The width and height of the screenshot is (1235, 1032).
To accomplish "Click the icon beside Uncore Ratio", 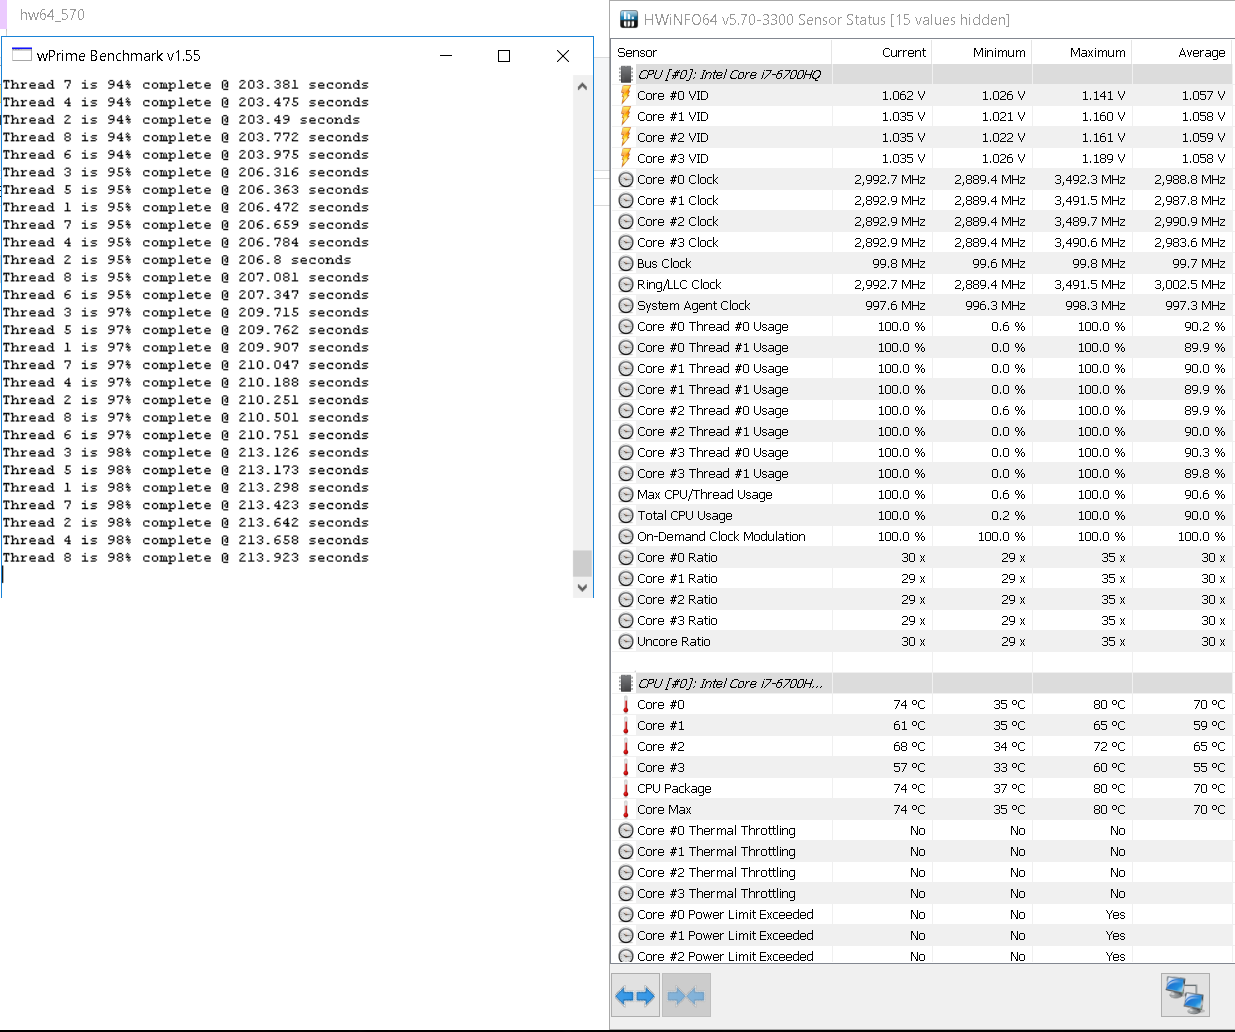I will pos(626,641).
